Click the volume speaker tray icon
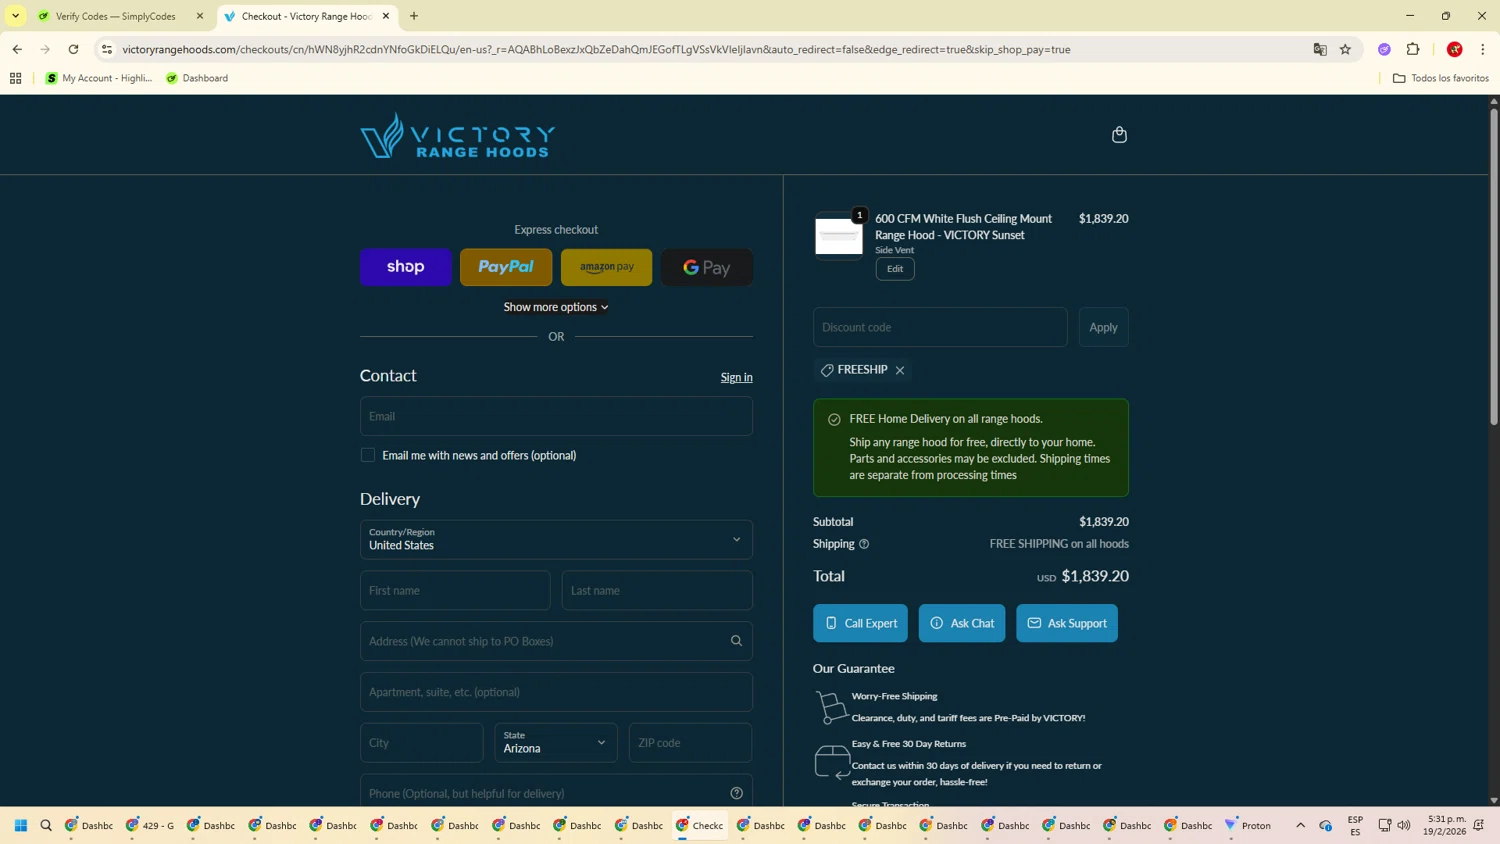This screenshot has width=1500, height=844. (1404, 825)
